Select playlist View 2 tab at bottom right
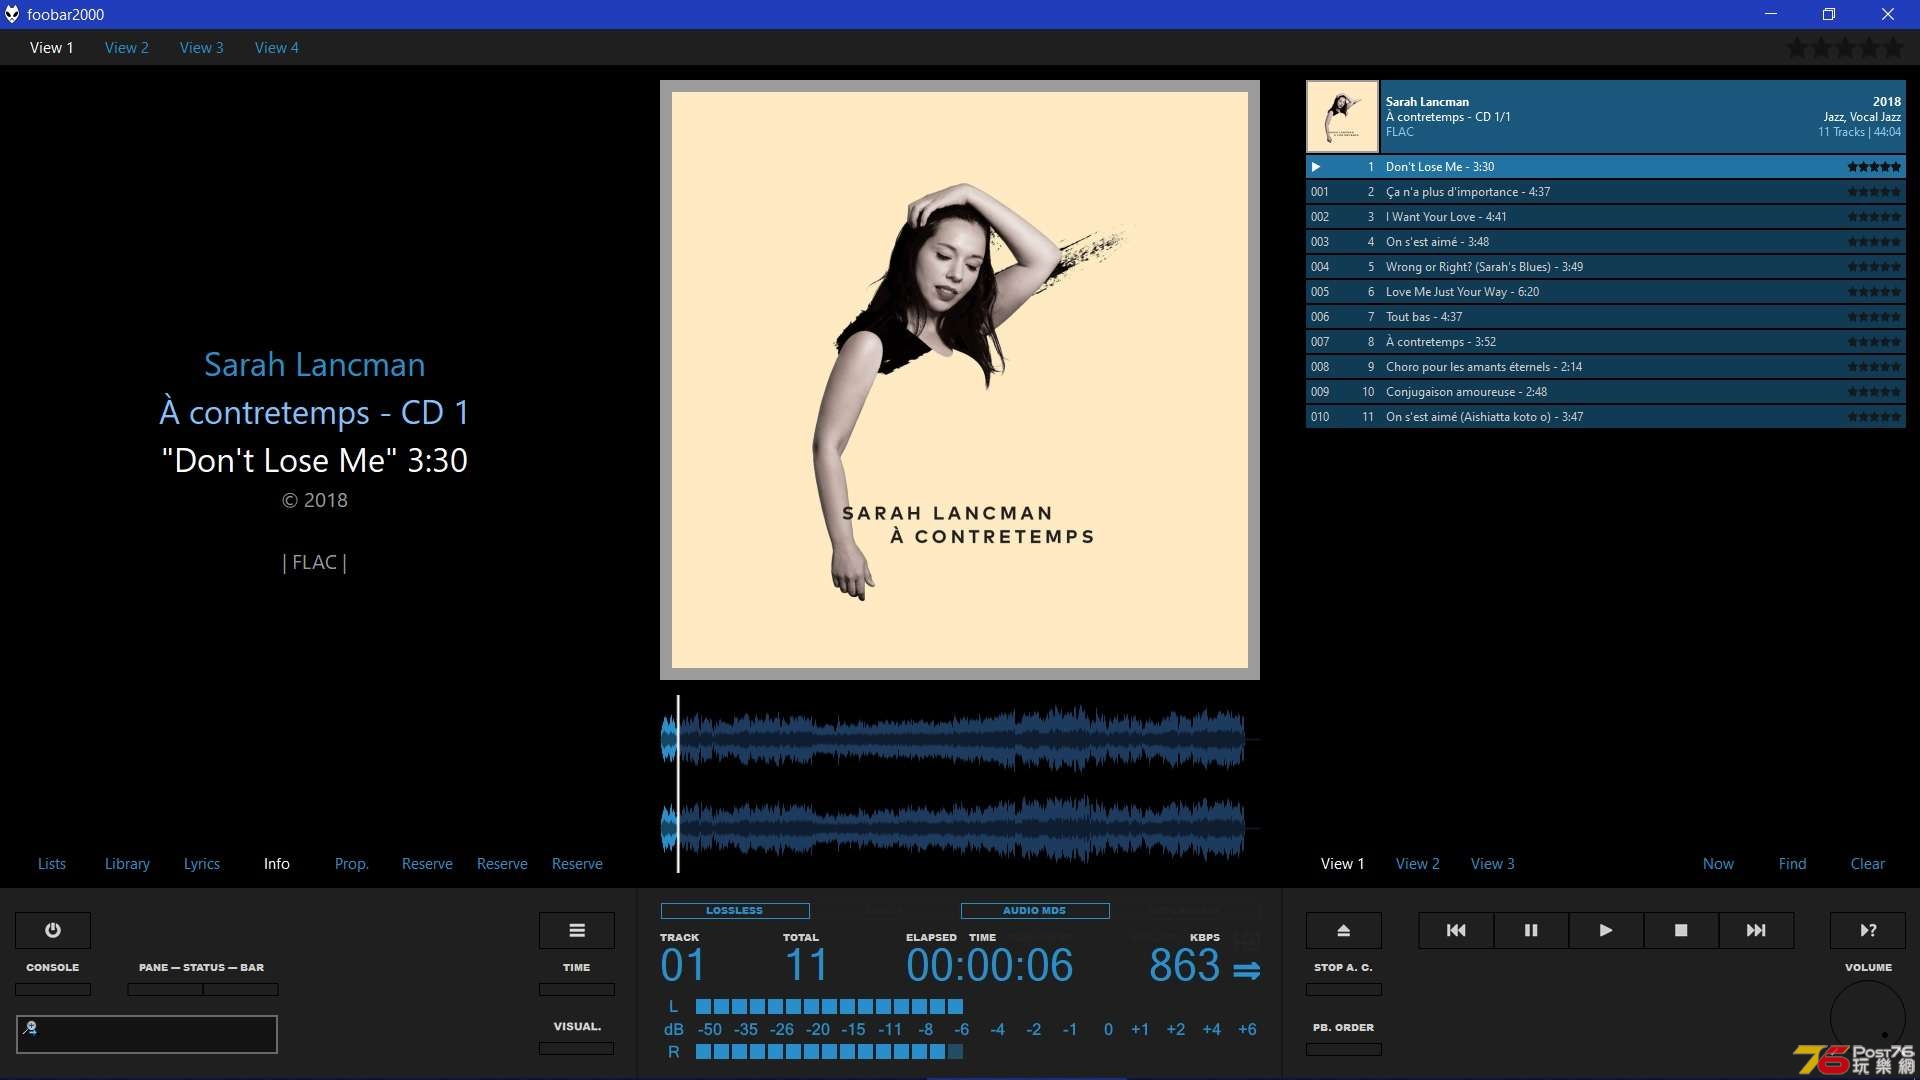 1418,864
